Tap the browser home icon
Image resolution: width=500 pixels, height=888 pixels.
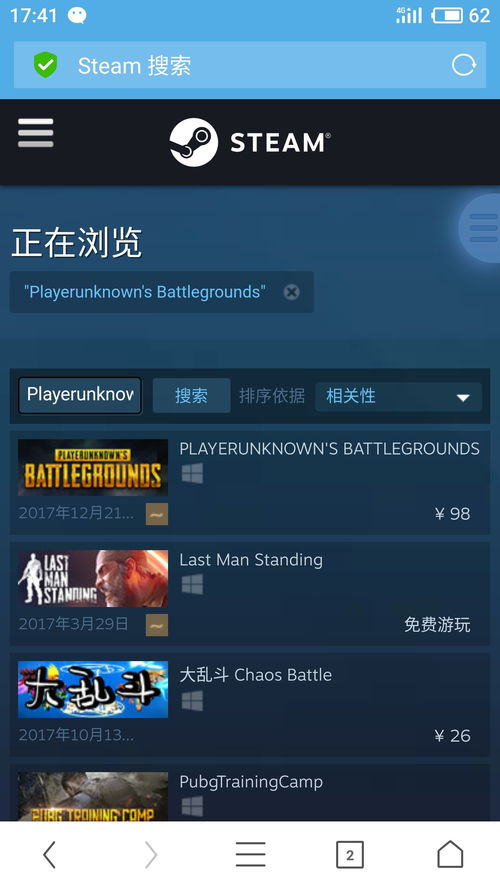(x=450, y=854)
